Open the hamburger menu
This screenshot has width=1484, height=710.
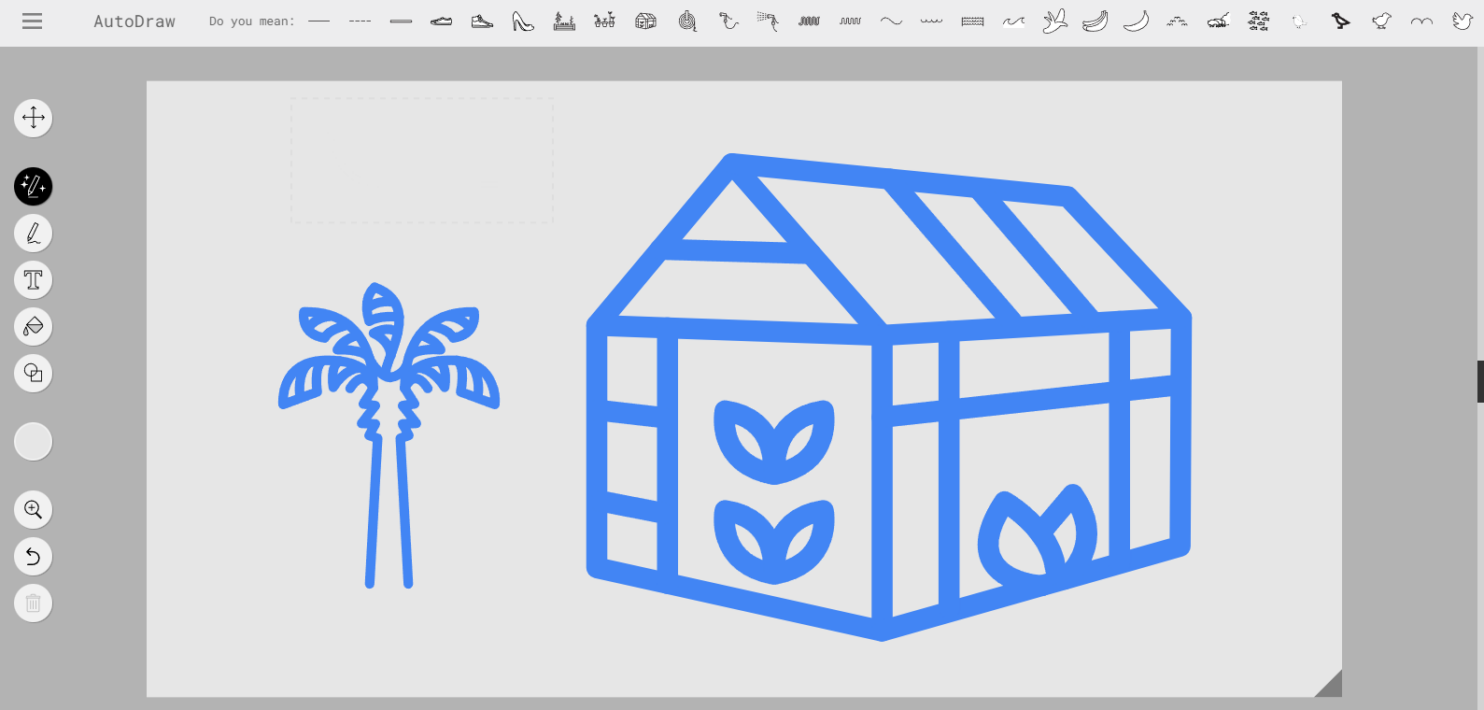[33, 21]
